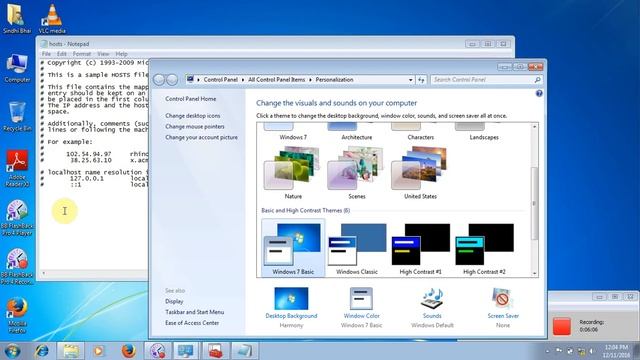Click the Windows Start orb
The height and width of the screenshot is (360, 640).
pos(12,351)
